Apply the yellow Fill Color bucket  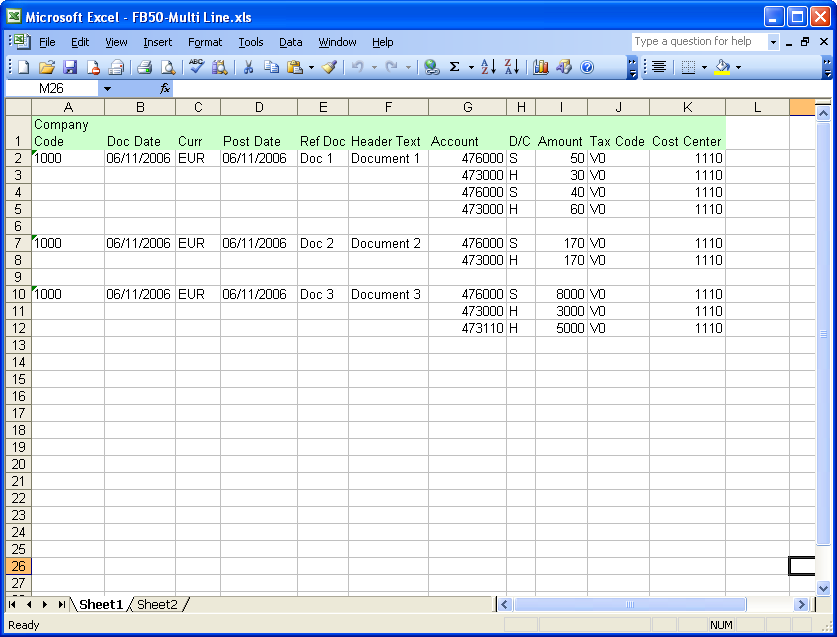click(x=722, y=67)
